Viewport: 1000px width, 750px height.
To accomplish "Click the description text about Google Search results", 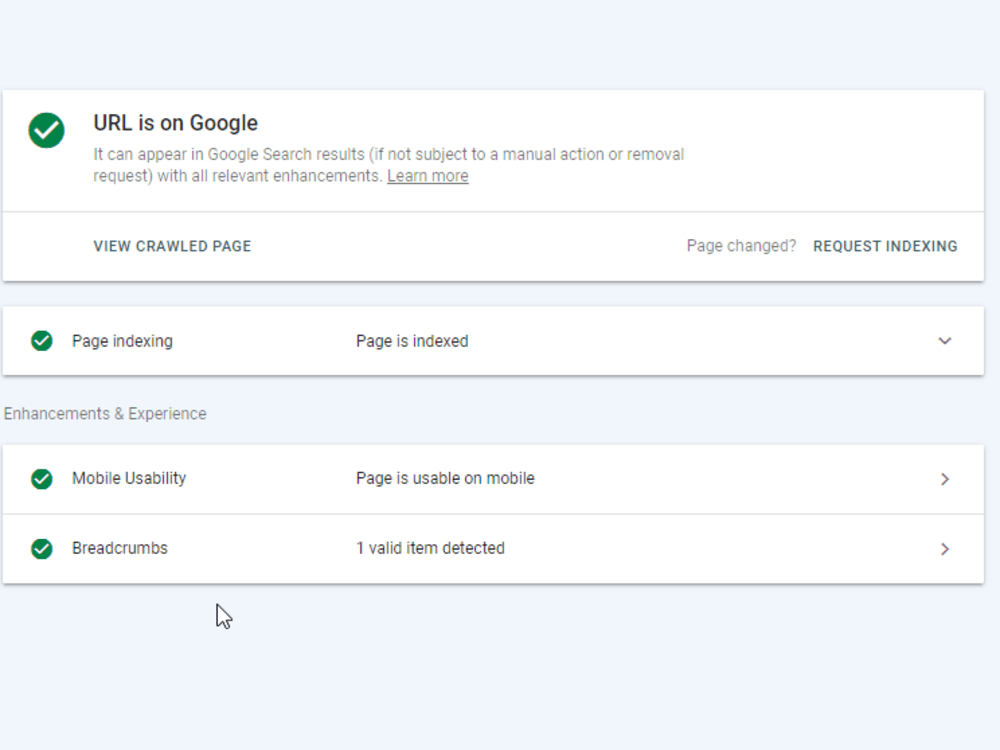I will [388, 165].
